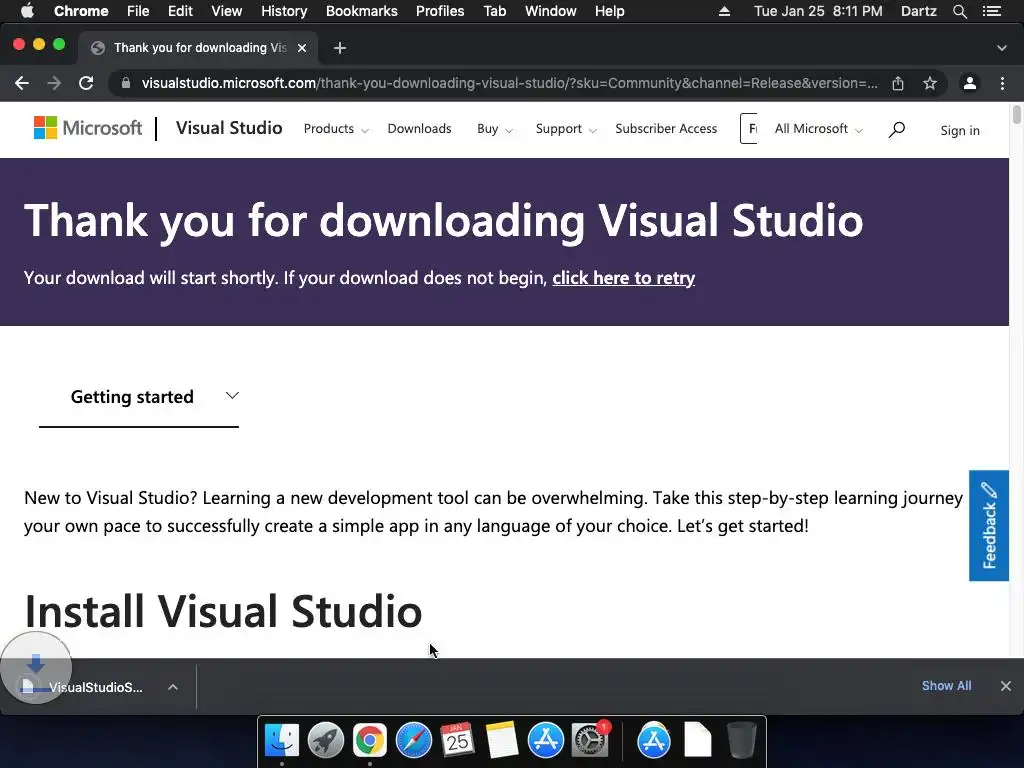Open a new tab with the plus icon
The width and height of the screenshot is (1024, 768).
coord(340,48)
